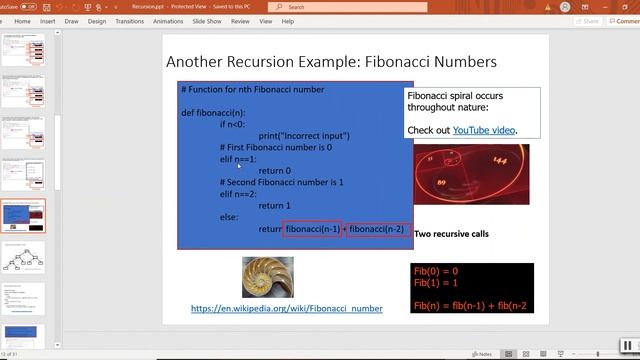Click the slide title 'Another Recursion Example'
640x360 pixels.
[331, 62]
